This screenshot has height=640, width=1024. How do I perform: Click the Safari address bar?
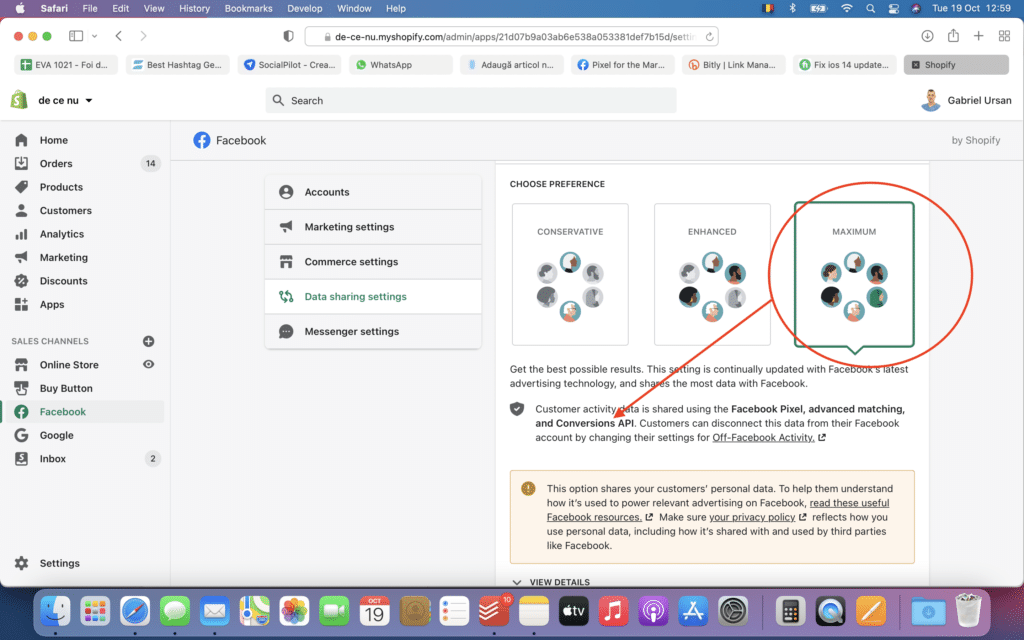coord(511,37)
